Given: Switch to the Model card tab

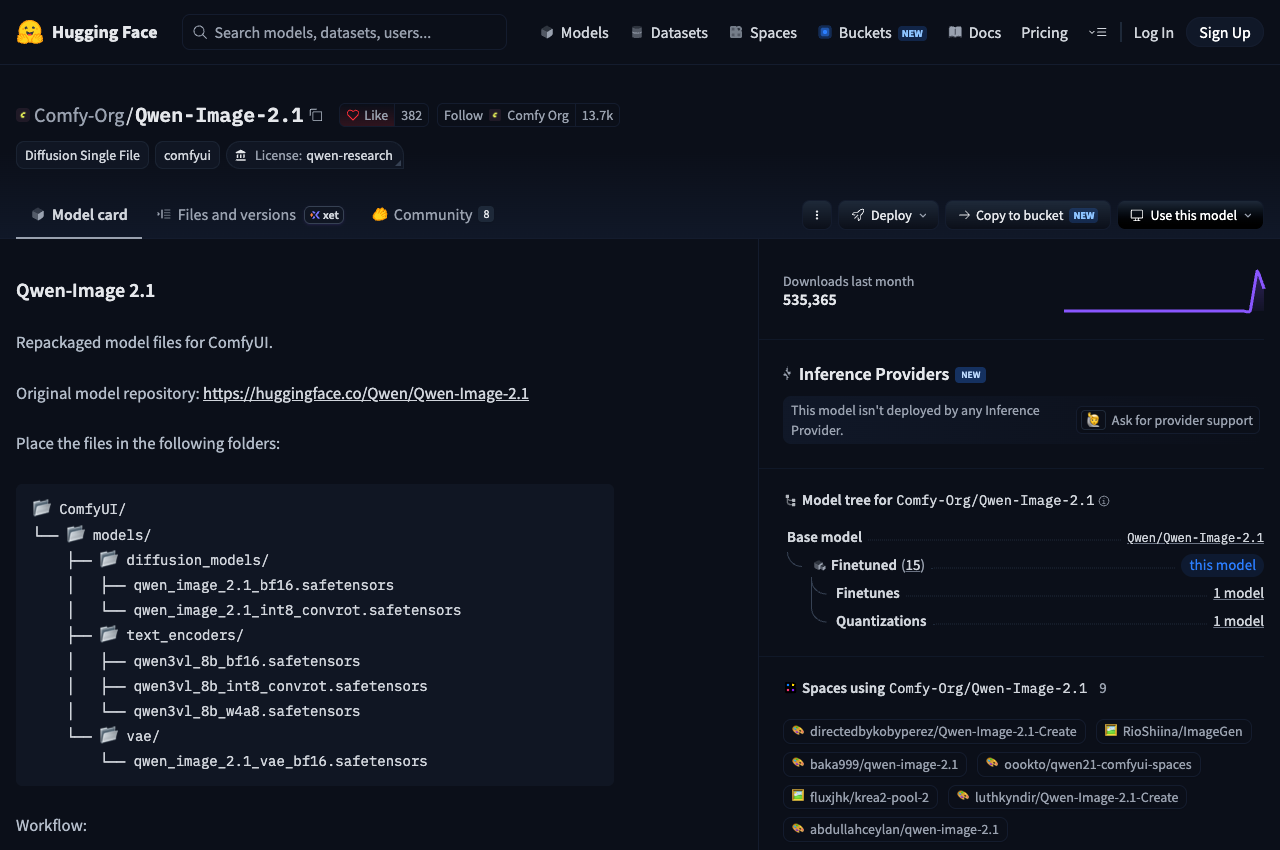Looking at the screenshot, I should tap(79, 214).
